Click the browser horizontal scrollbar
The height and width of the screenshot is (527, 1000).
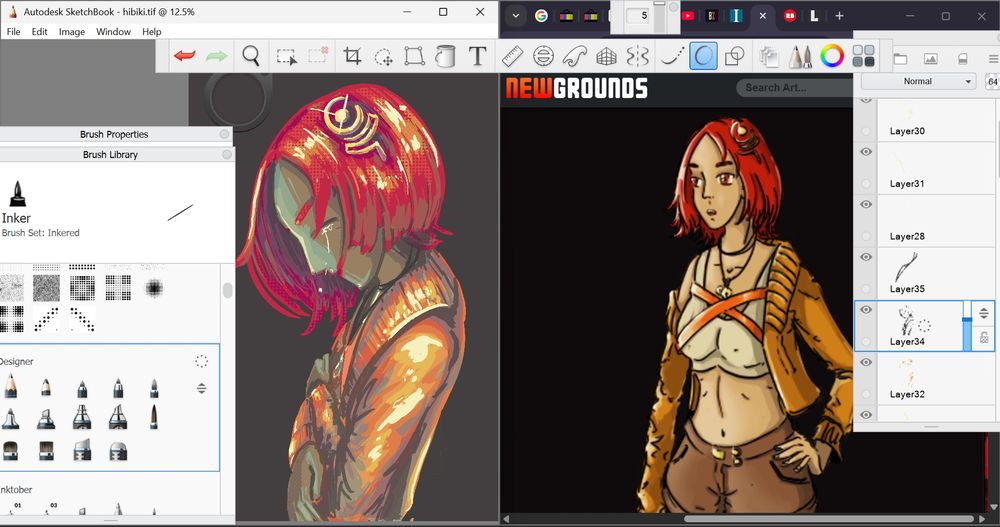[829, 519]
